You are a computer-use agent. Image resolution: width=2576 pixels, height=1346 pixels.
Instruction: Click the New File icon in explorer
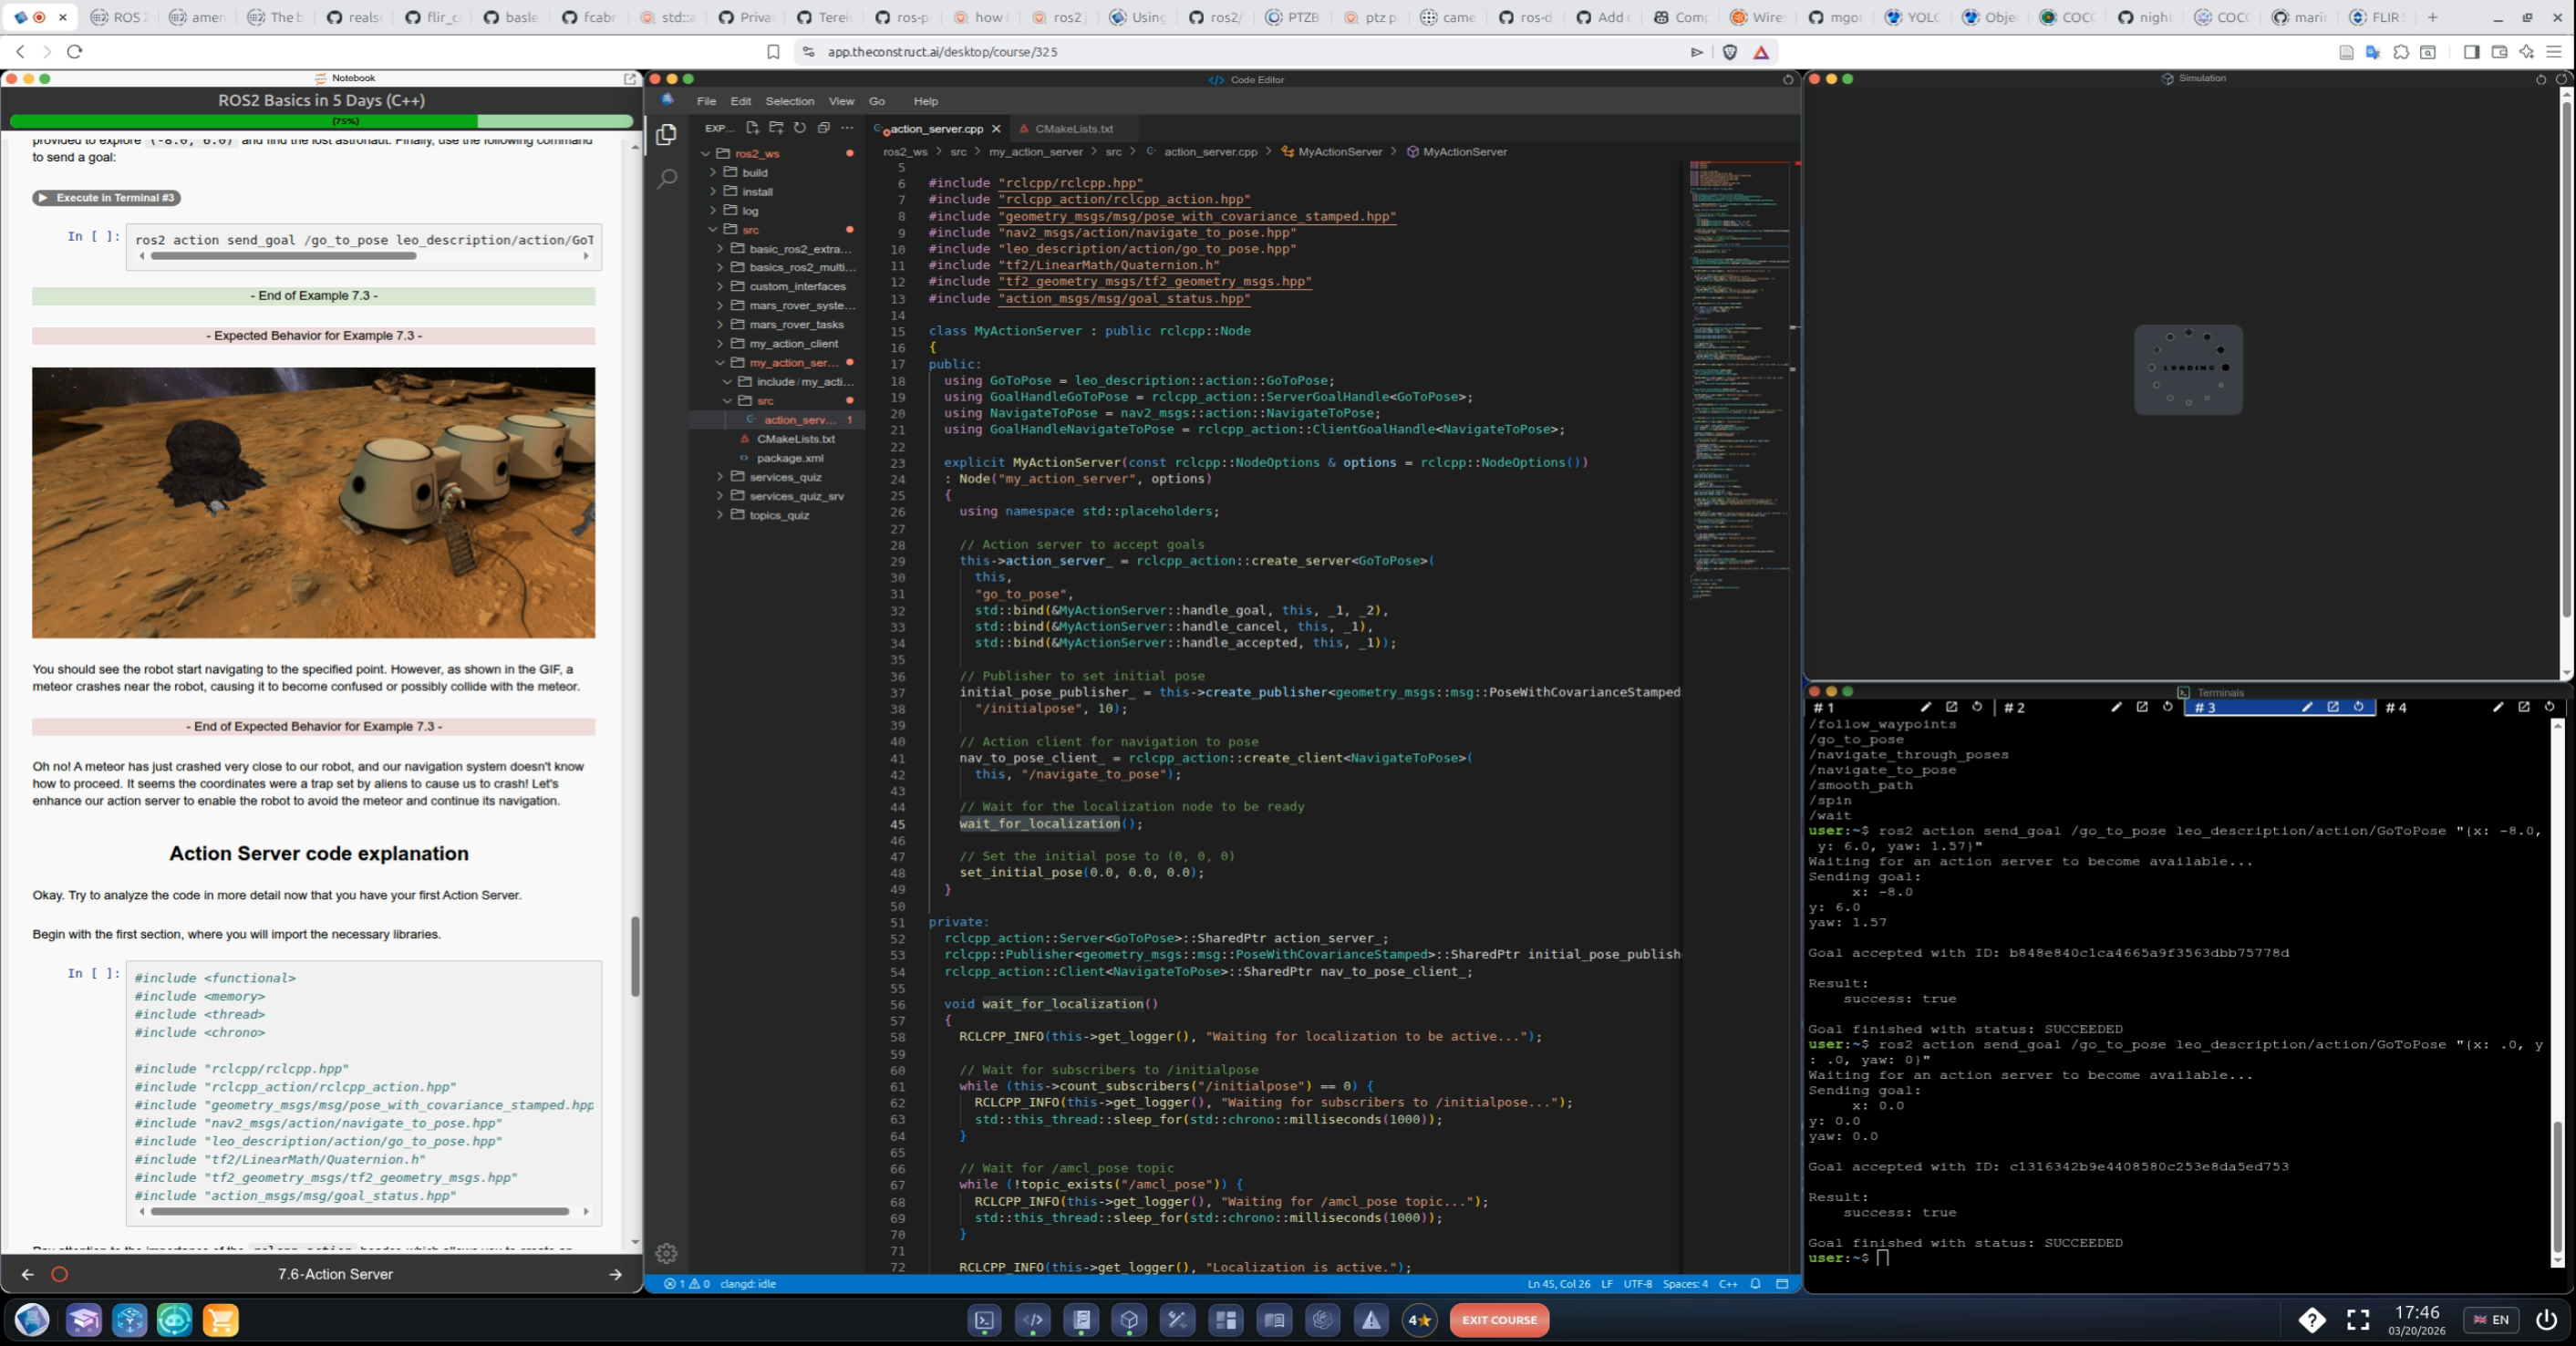(752, 128)
